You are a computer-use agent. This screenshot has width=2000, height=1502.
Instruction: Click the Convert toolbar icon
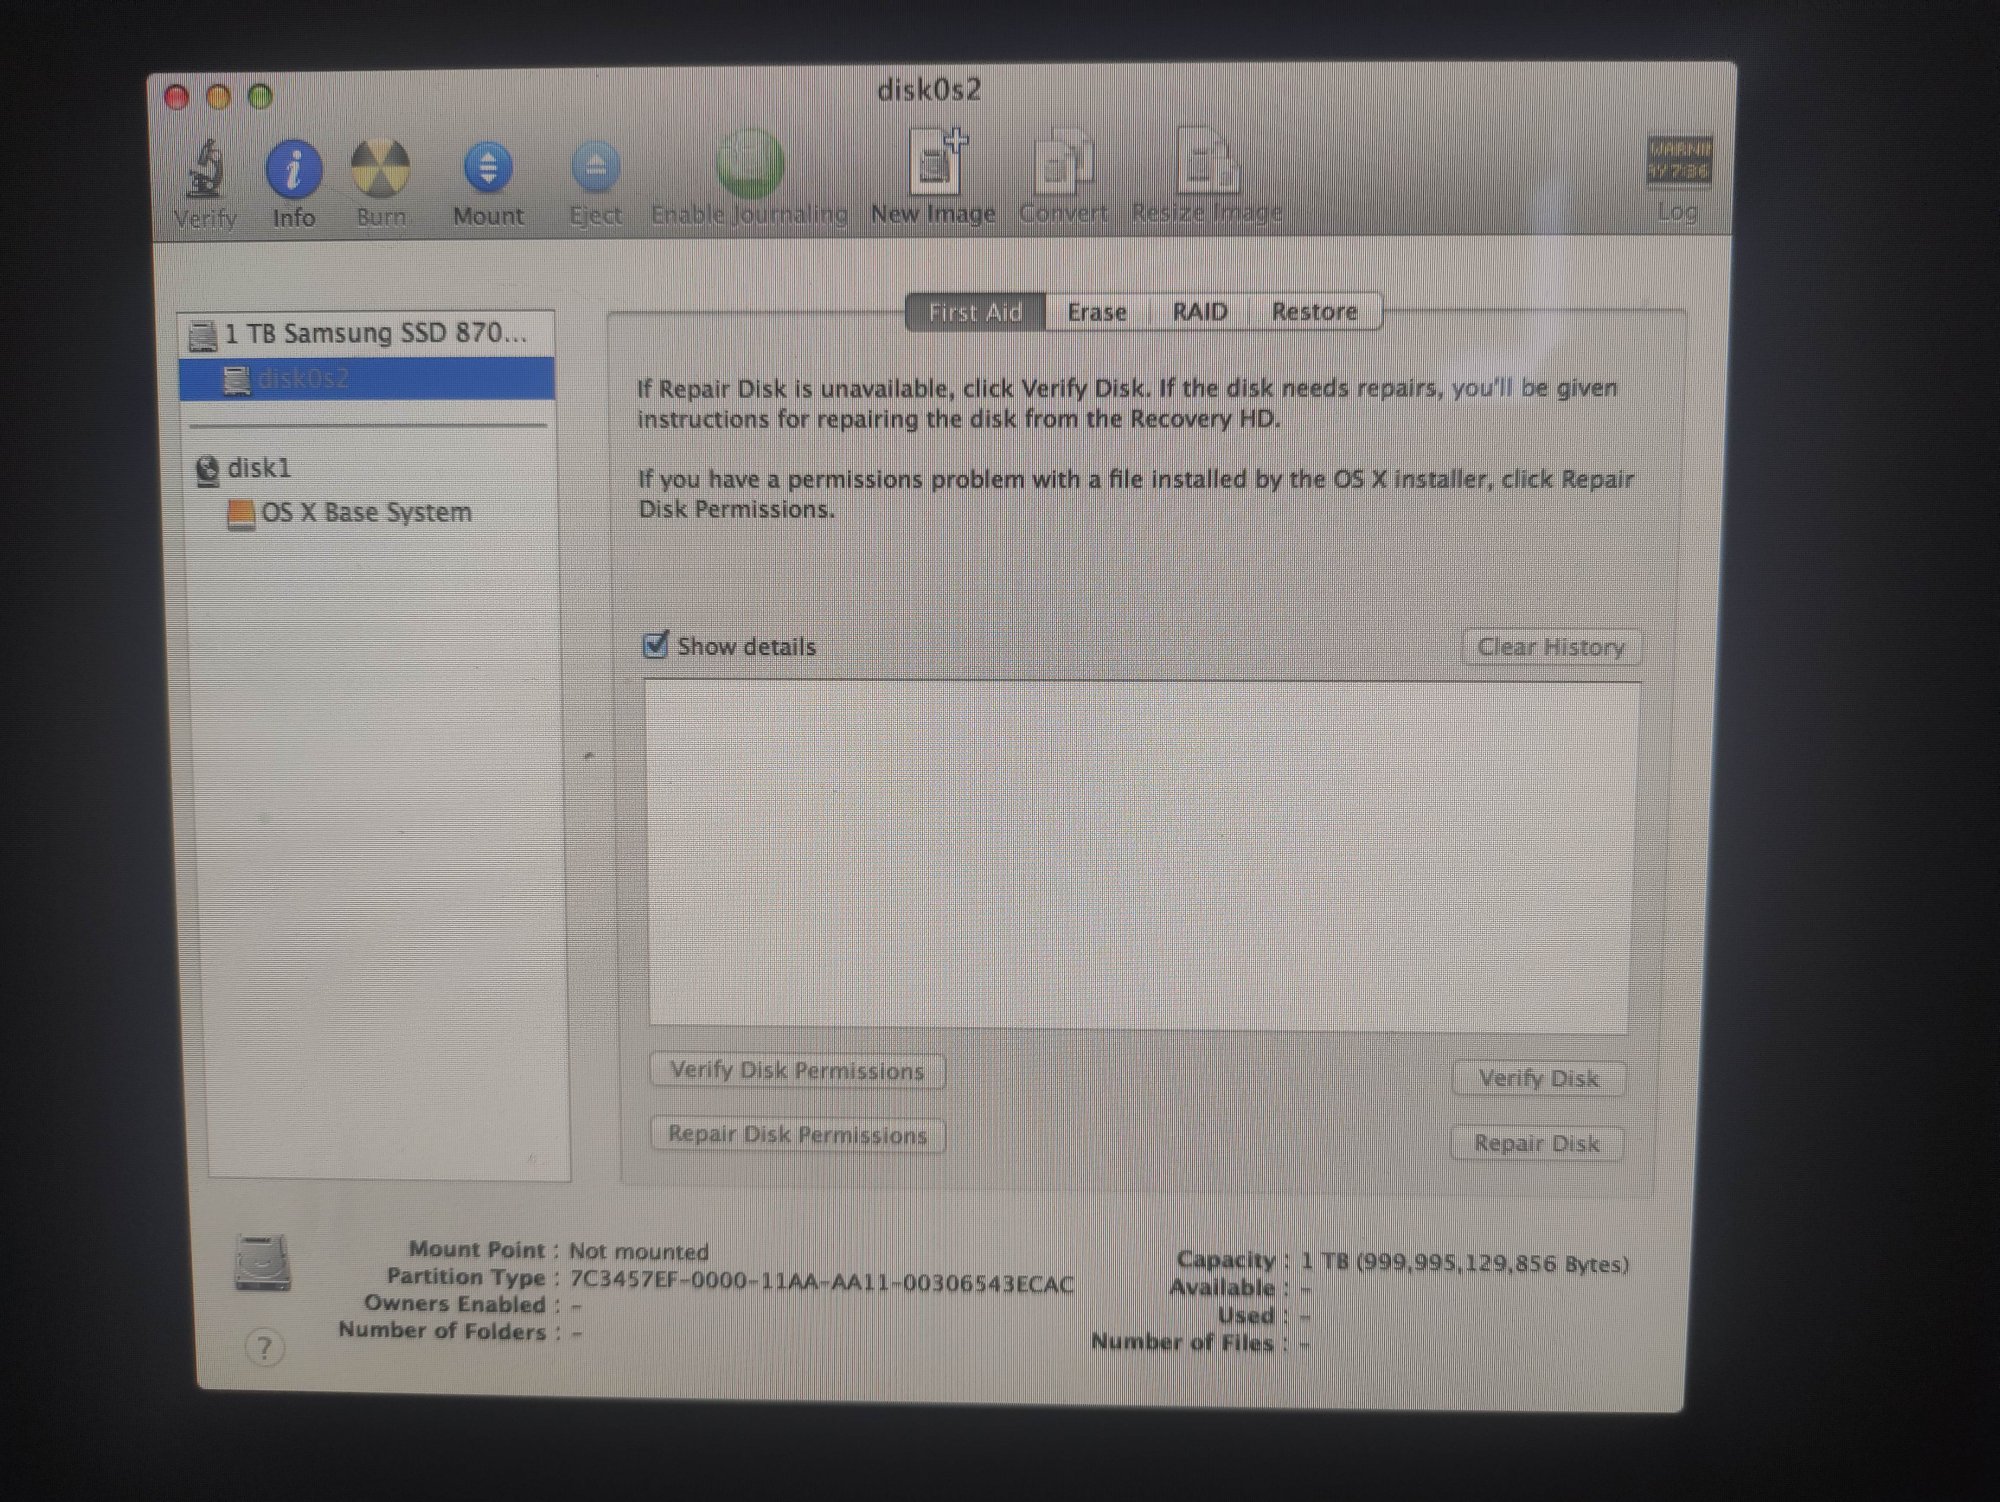click(x=1063, y=163)
